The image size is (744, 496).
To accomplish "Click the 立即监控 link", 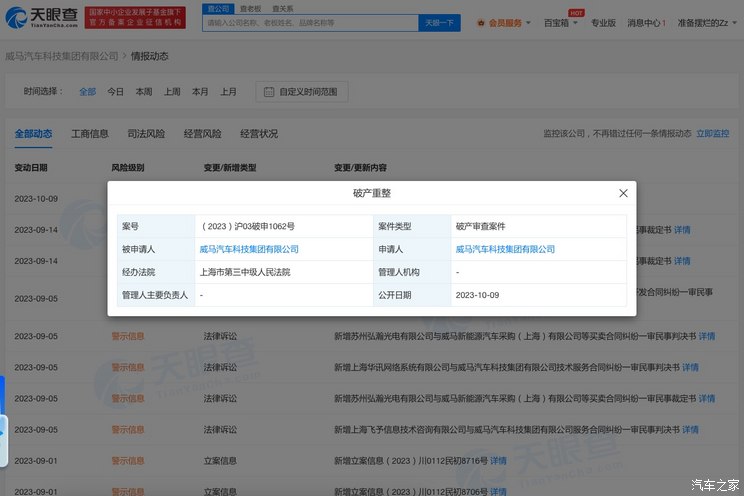I will click(x=712, y=134).
